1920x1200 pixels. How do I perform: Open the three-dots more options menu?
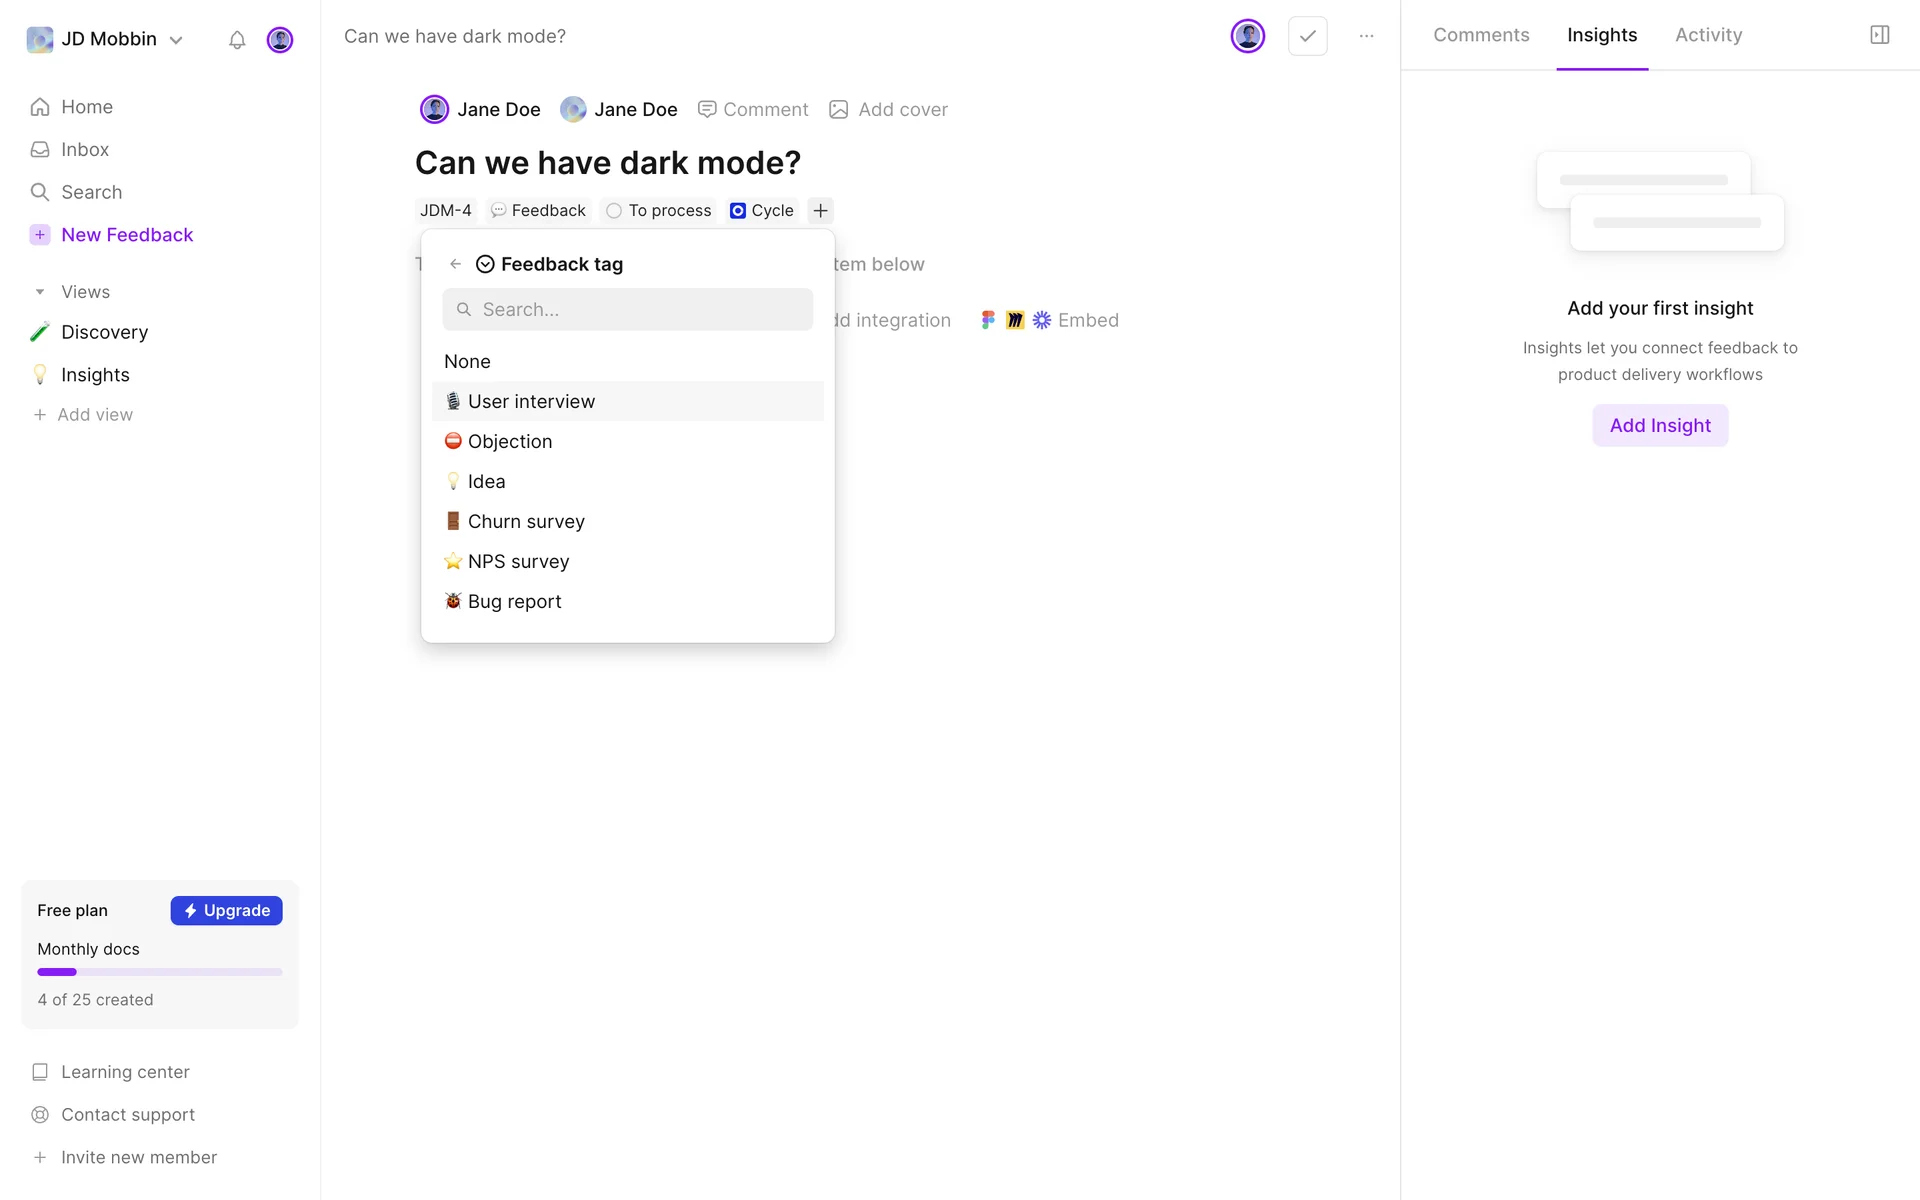coord(1366,36)
